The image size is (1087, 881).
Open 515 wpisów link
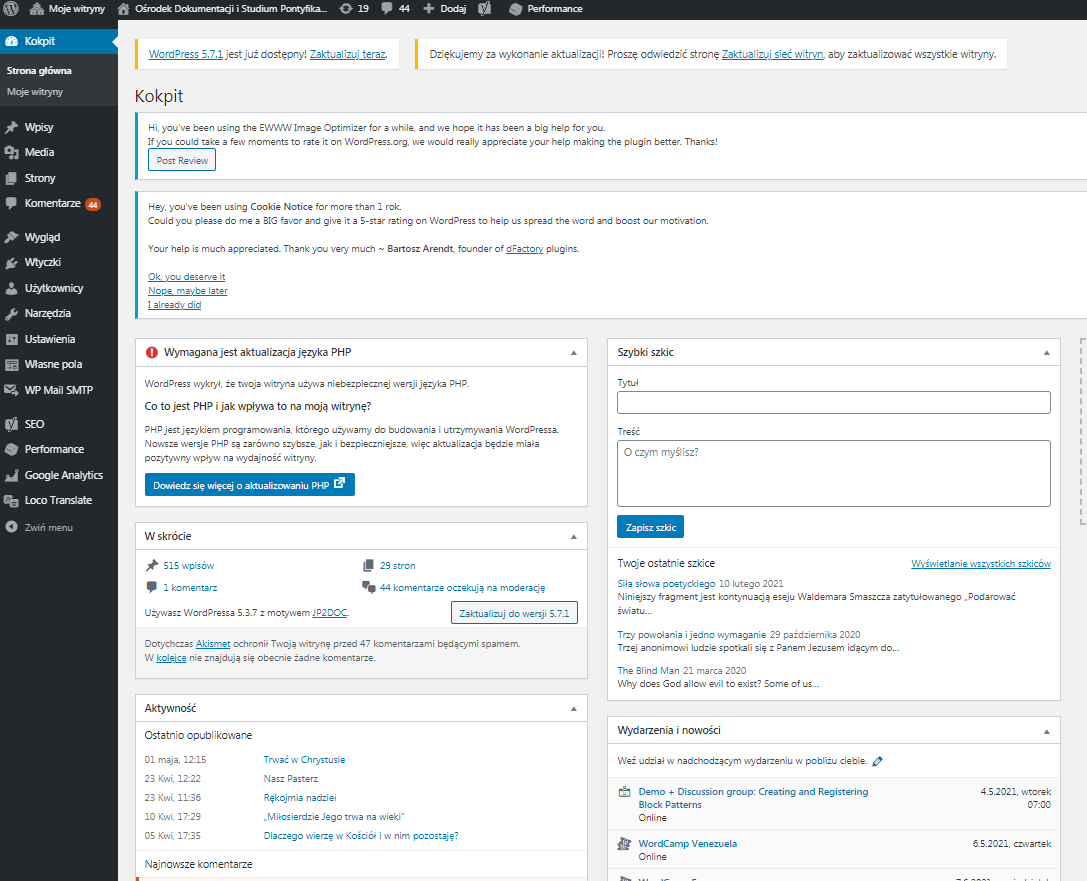(189, 566)
